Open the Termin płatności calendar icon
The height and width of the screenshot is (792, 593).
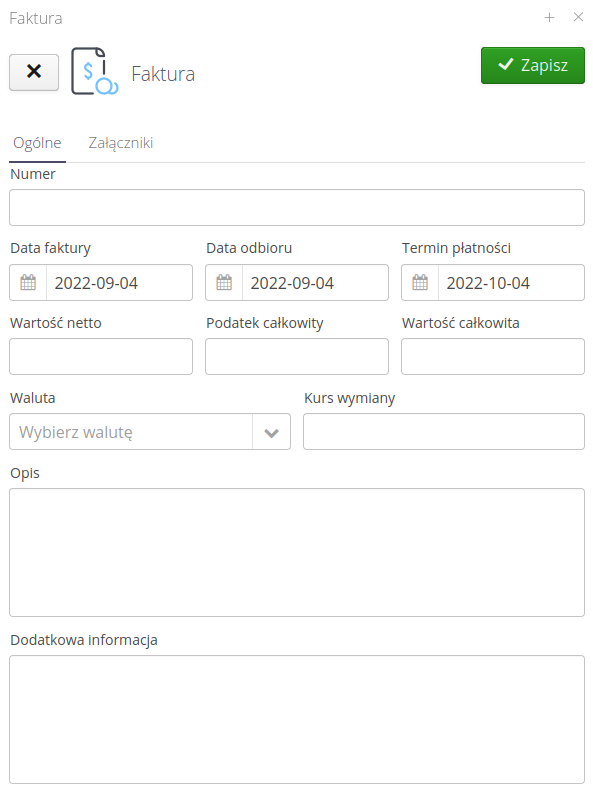click(420, 282)
